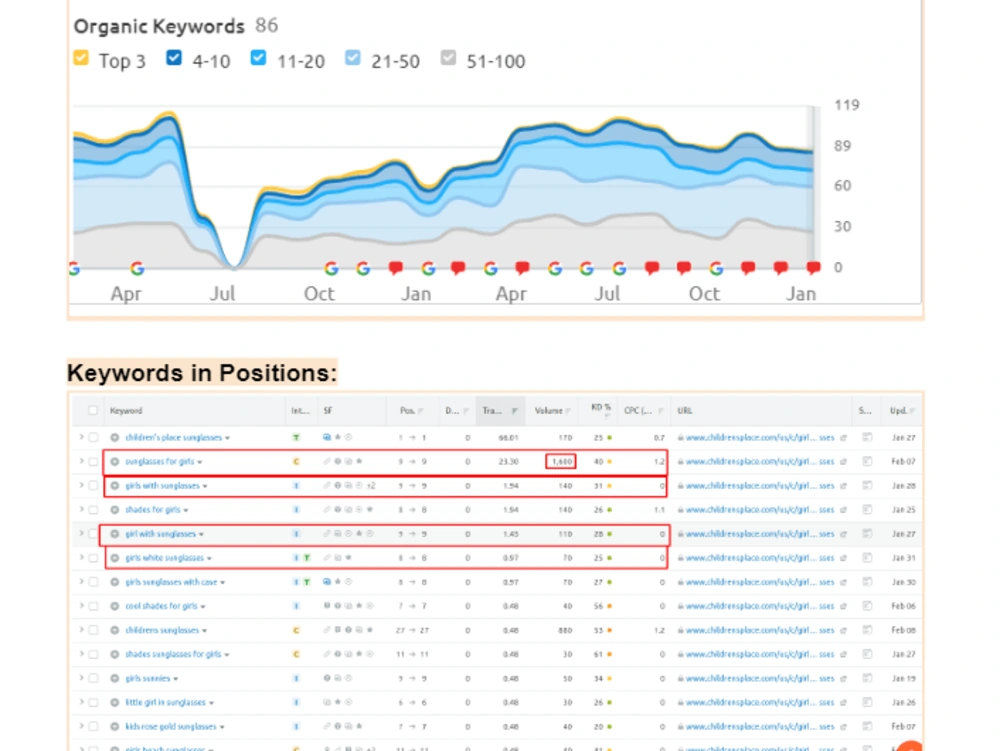Click commercial 'C' intent badge for 'childrens sunglasses'
The height and width of the screenshot is (751, 1000).
click(296, 631)
